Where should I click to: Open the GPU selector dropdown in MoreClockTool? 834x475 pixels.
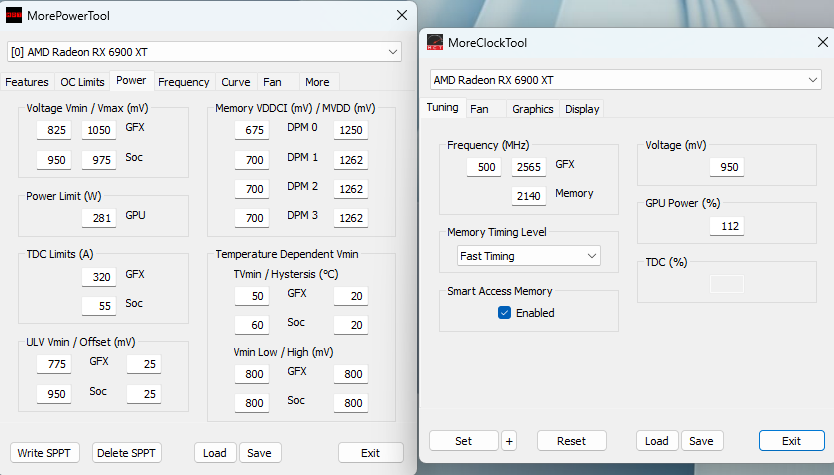tap(626, 80)
